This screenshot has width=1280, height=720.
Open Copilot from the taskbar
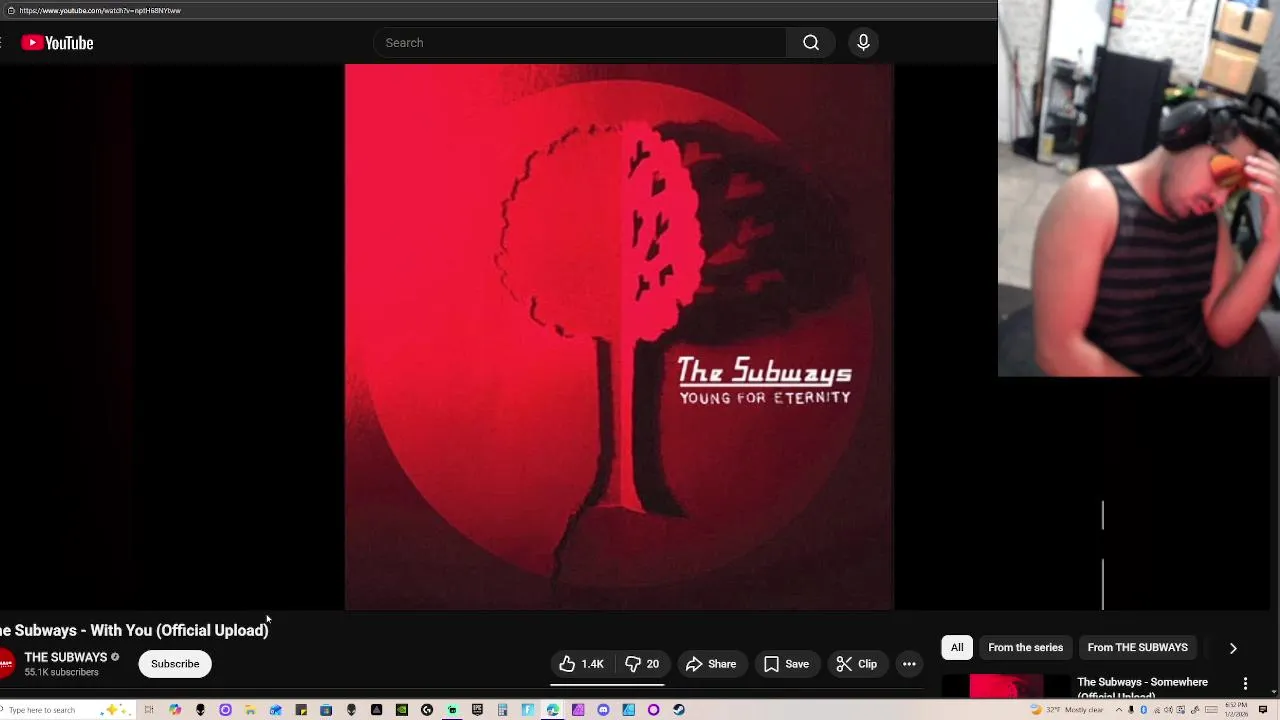(175, 710)
